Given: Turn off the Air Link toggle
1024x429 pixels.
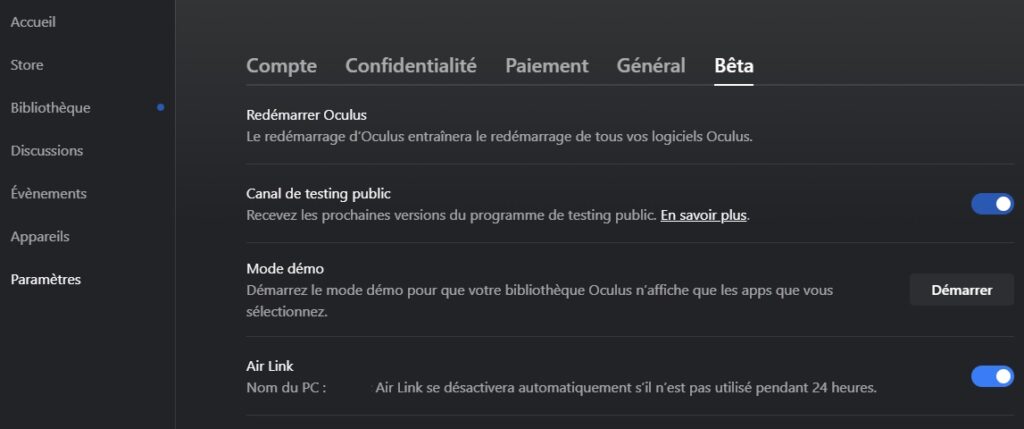Looking at the screenshot, I should (992, 376).
